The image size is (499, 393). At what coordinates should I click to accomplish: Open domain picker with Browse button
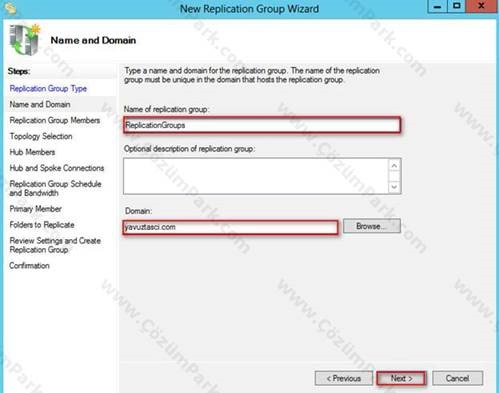click(372, 226)
